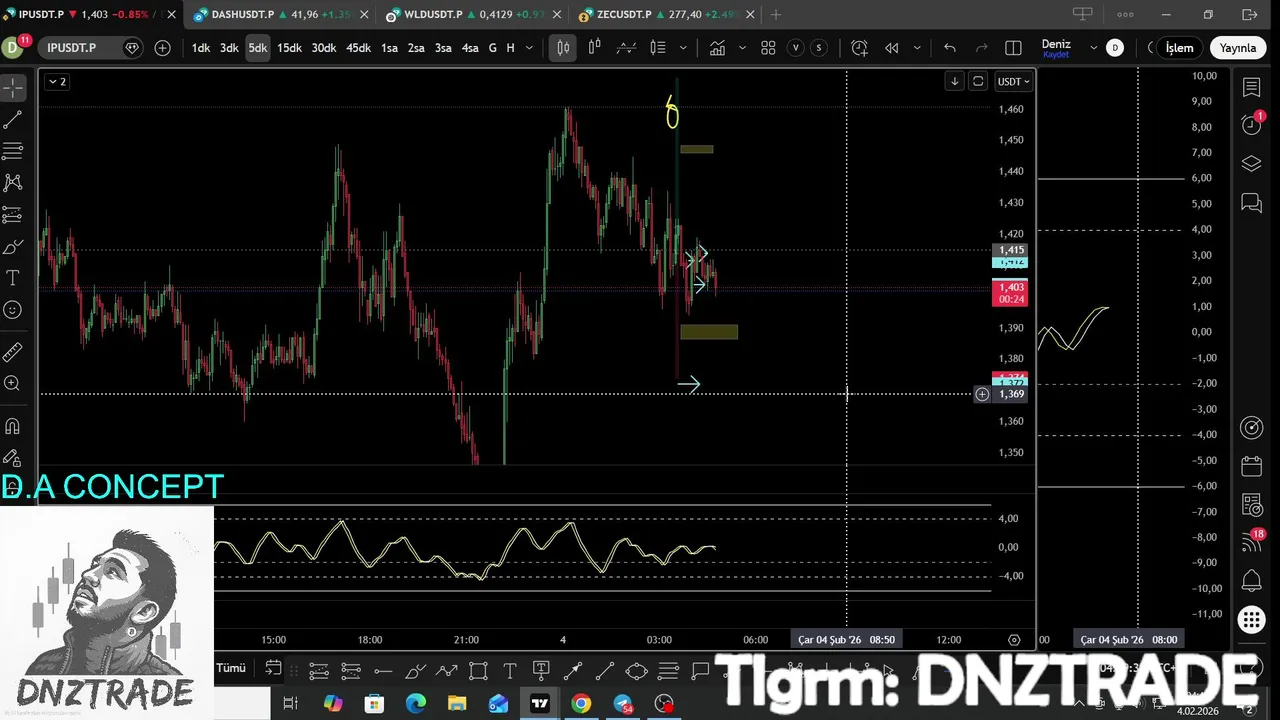Open the Fibonacci retracement tool
This screenshot has height=720, width=1280.
pos(13,151)
